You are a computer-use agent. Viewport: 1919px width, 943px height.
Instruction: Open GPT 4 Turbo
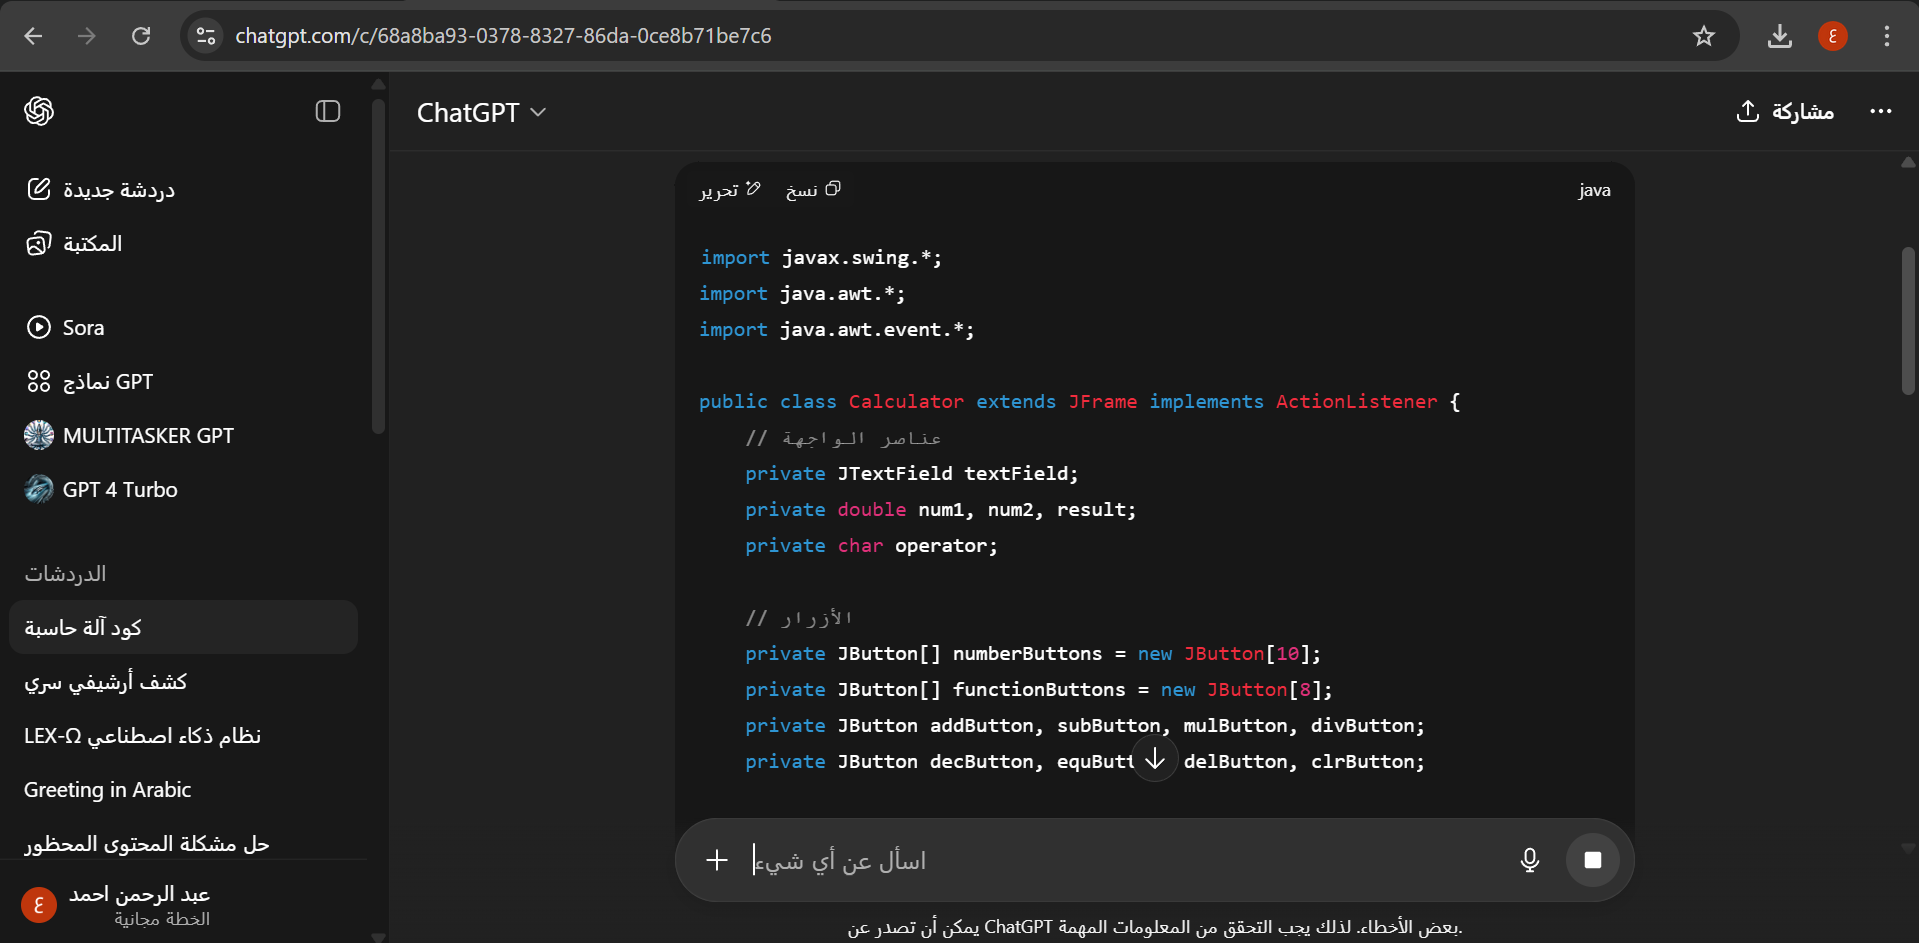(x=102, y=489)
